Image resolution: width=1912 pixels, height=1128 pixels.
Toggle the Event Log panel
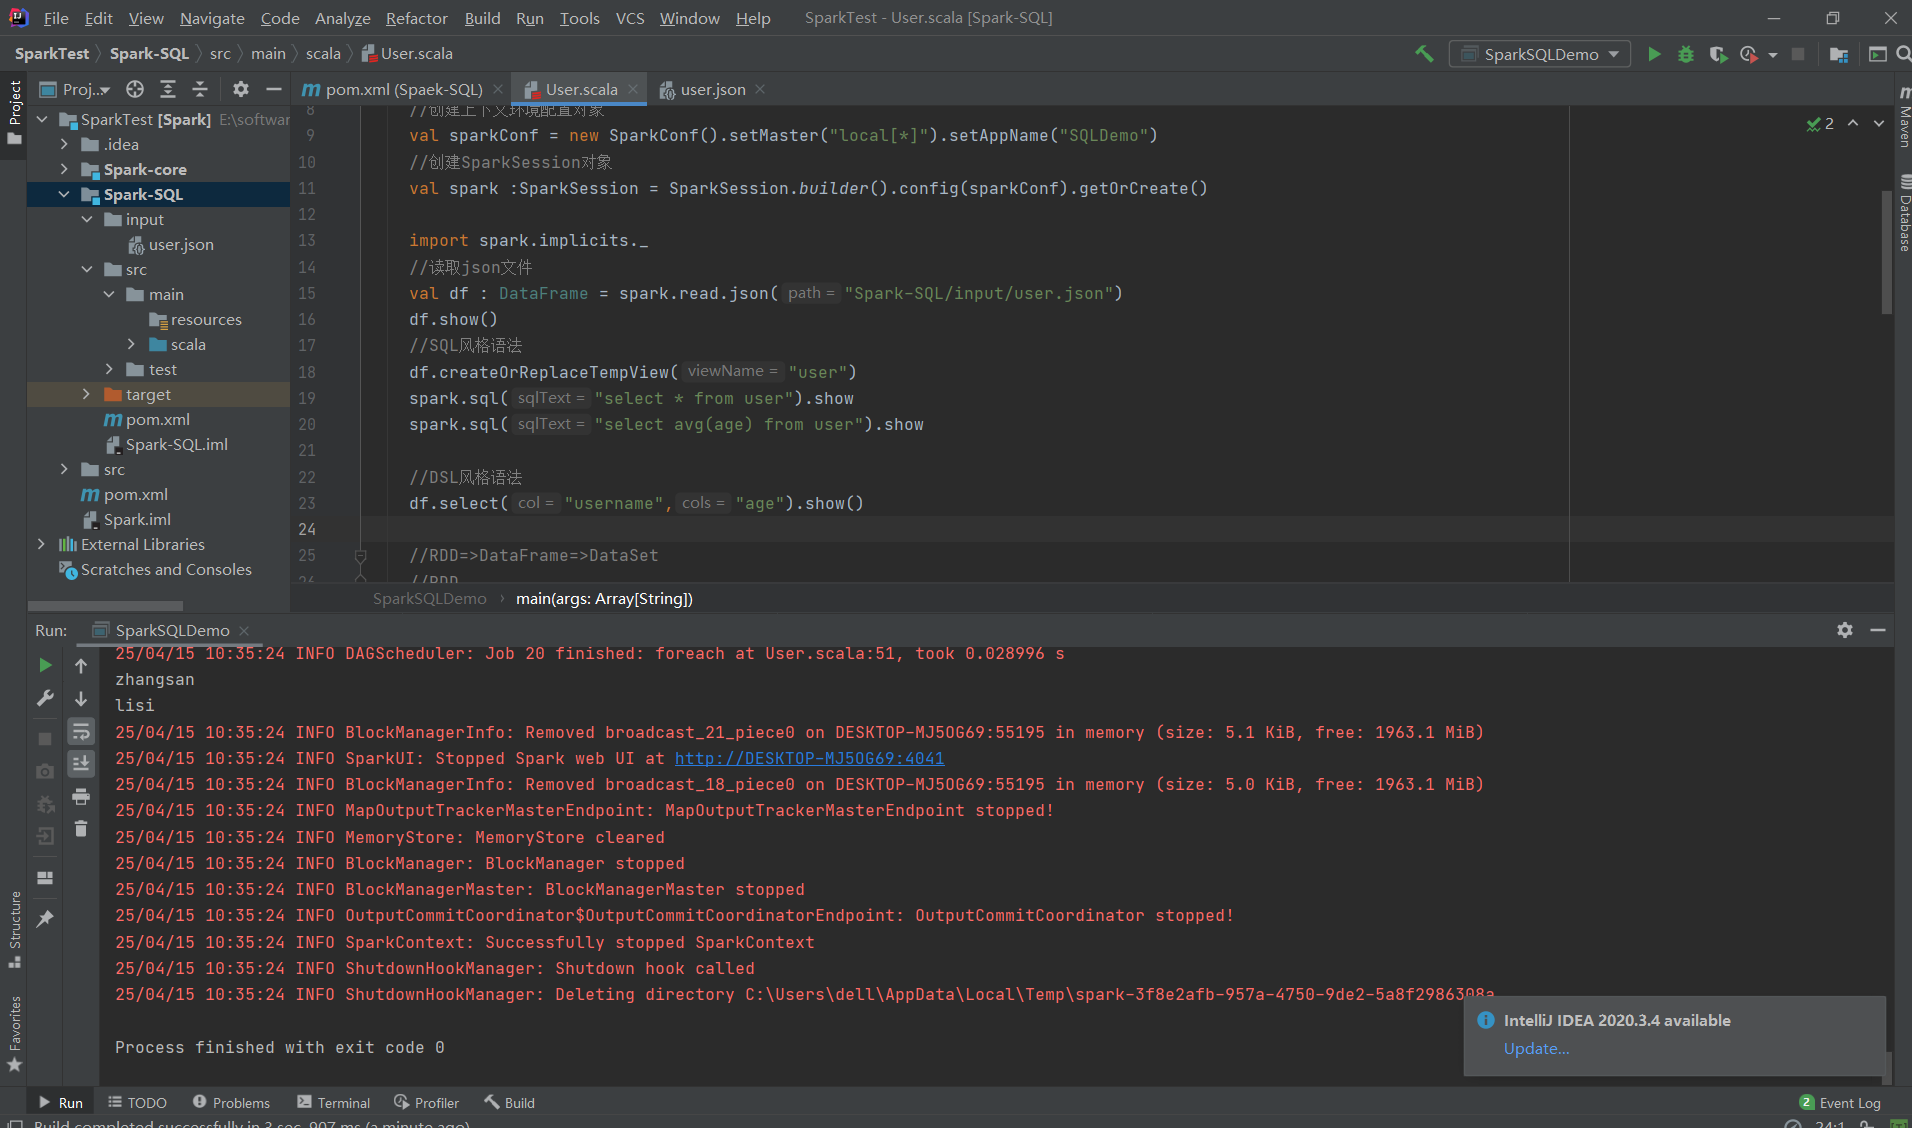click(1840, 1102)
